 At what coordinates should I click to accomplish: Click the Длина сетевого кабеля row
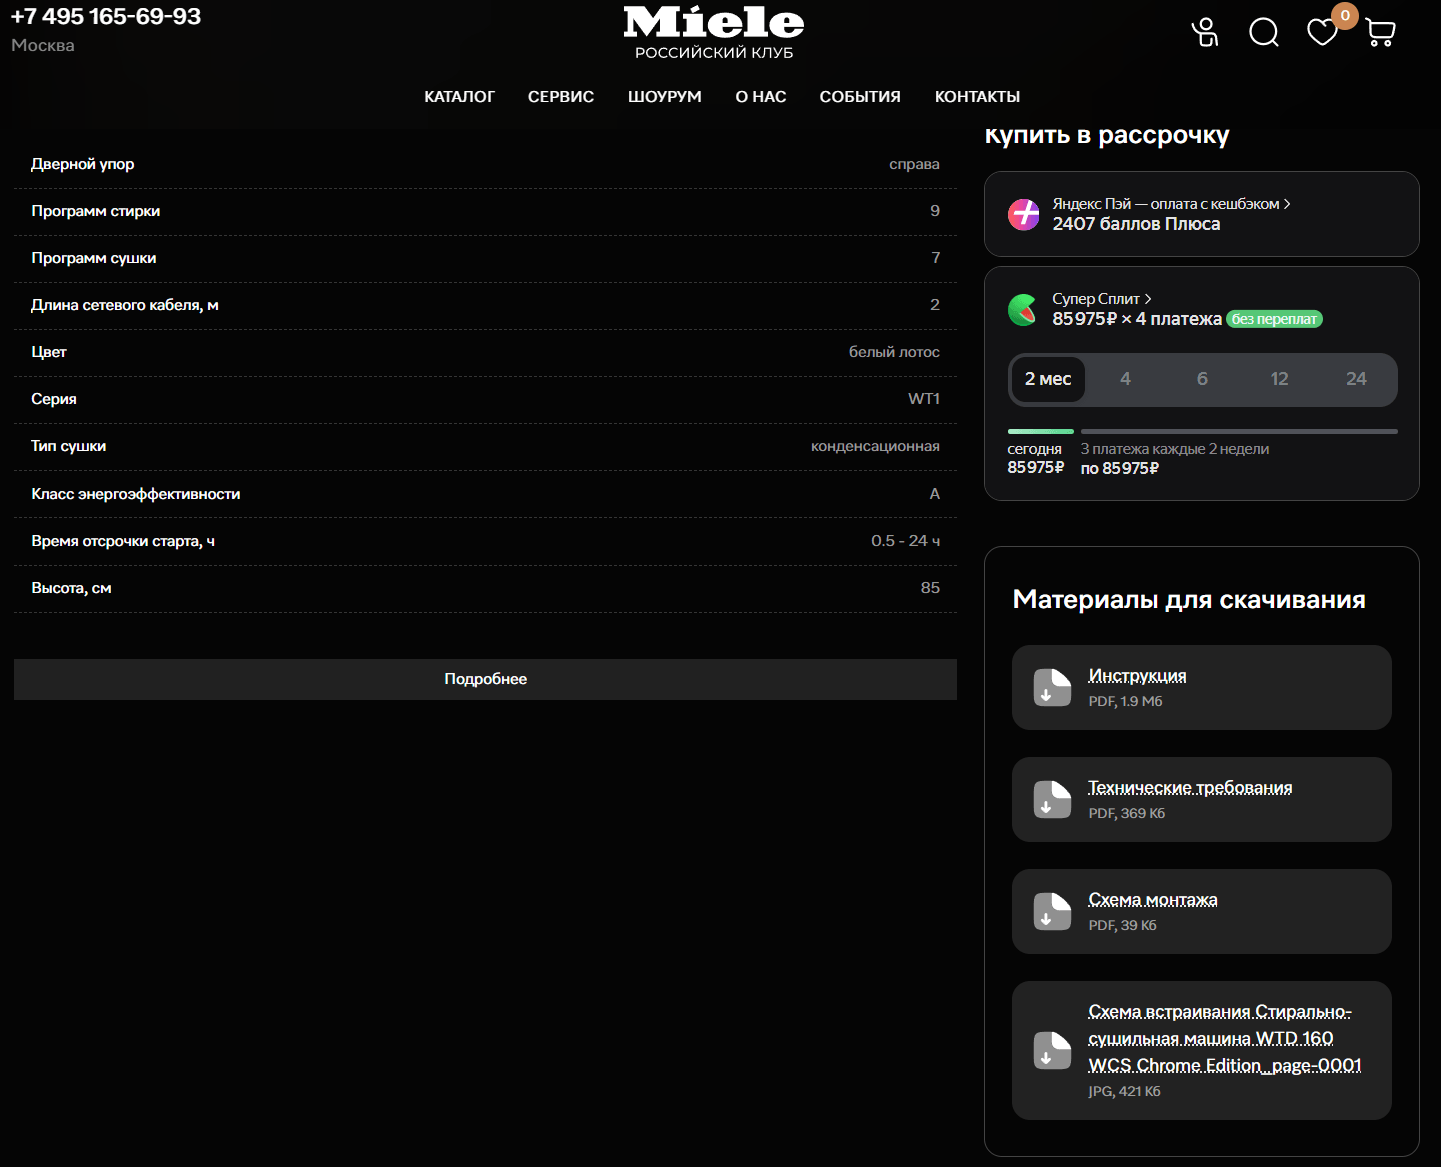coord(485,305)
